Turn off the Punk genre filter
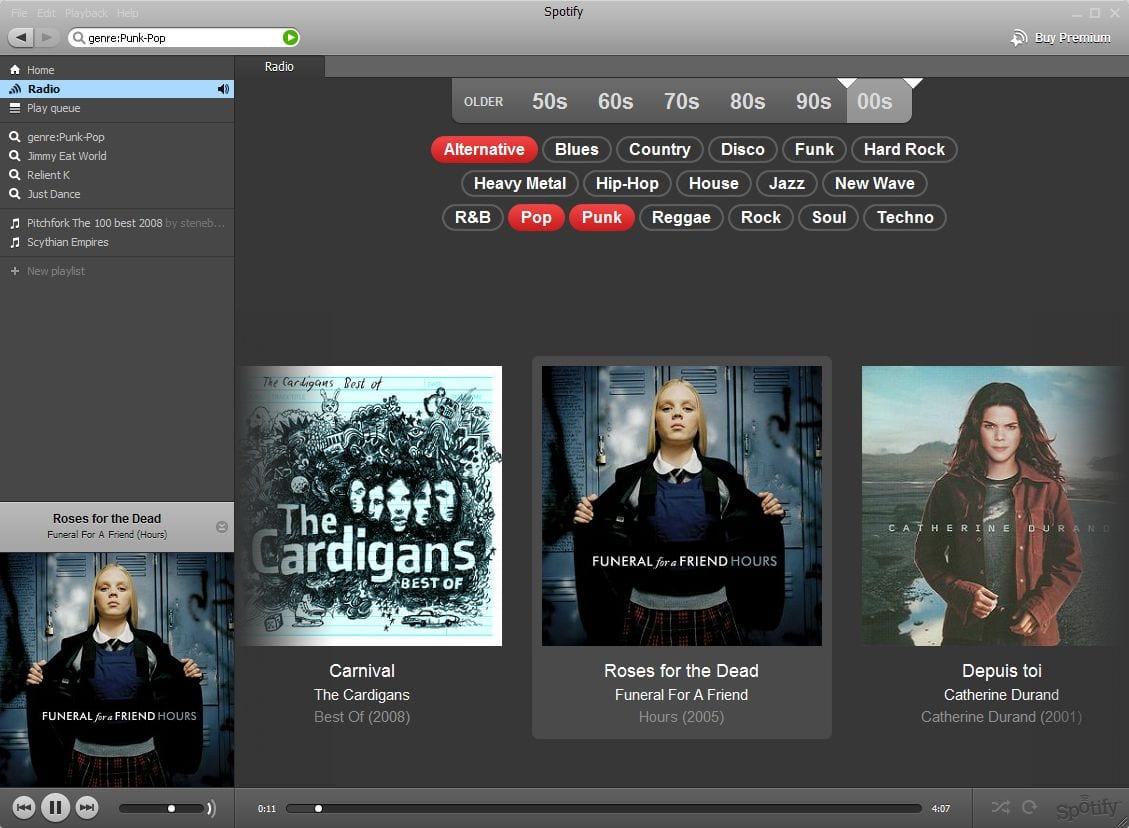This screenshot has width=1129, height=828. coord(601,218)
